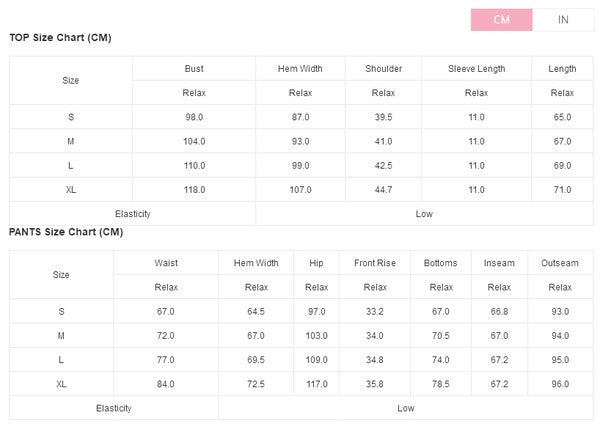Select the Front Rise column header
Screen dimensions: 600x429
(x=375, y=263)
